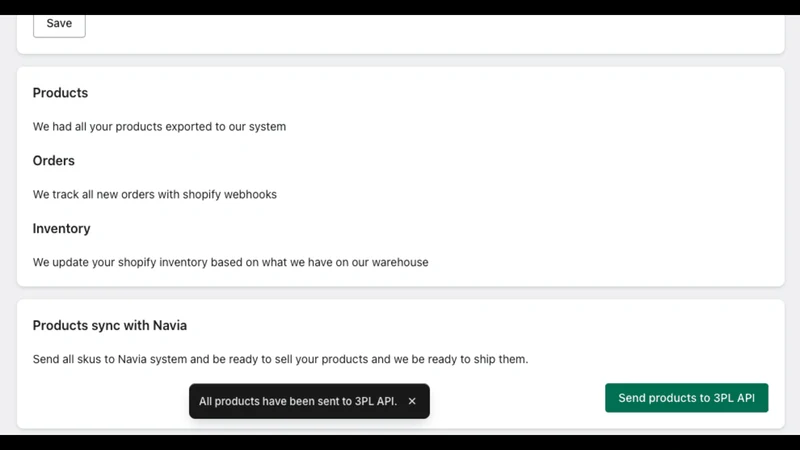Click text 'Send all skus to Navia system'

click(x=110, y=359)
